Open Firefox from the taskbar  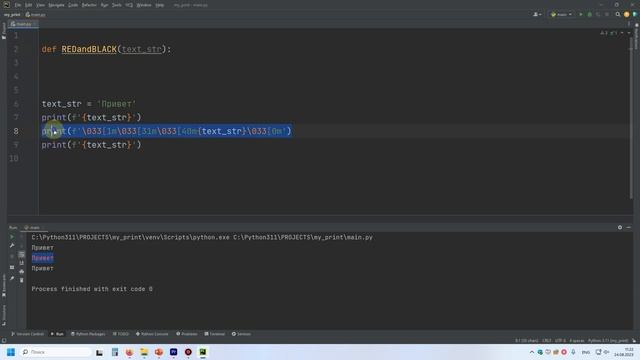coord(129,352)
